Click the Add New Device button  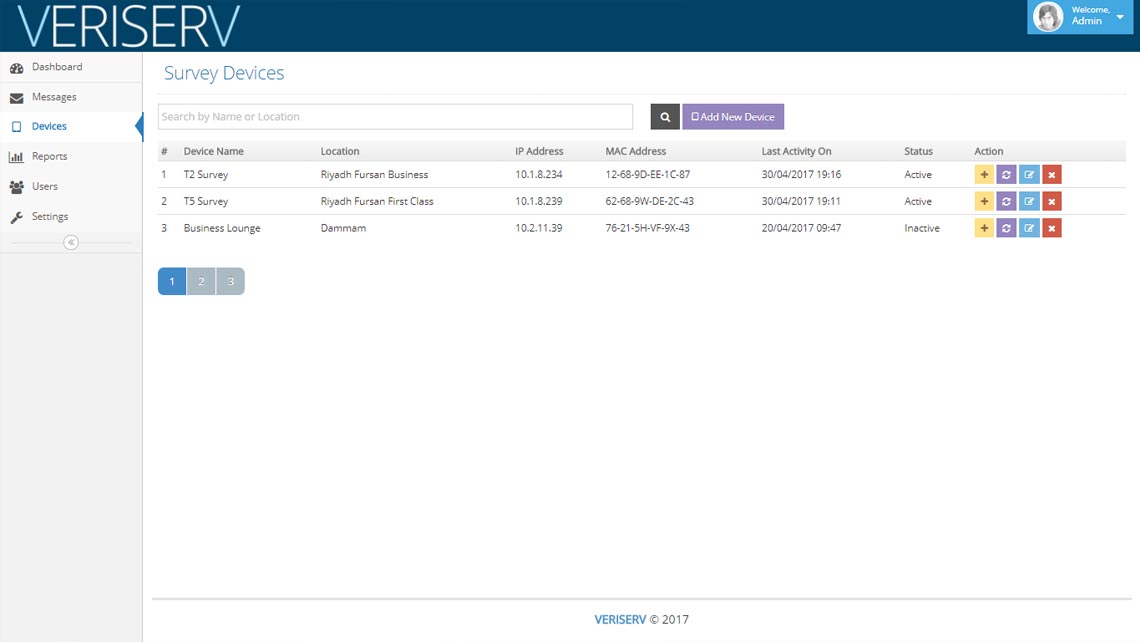(x=733, y=117)
